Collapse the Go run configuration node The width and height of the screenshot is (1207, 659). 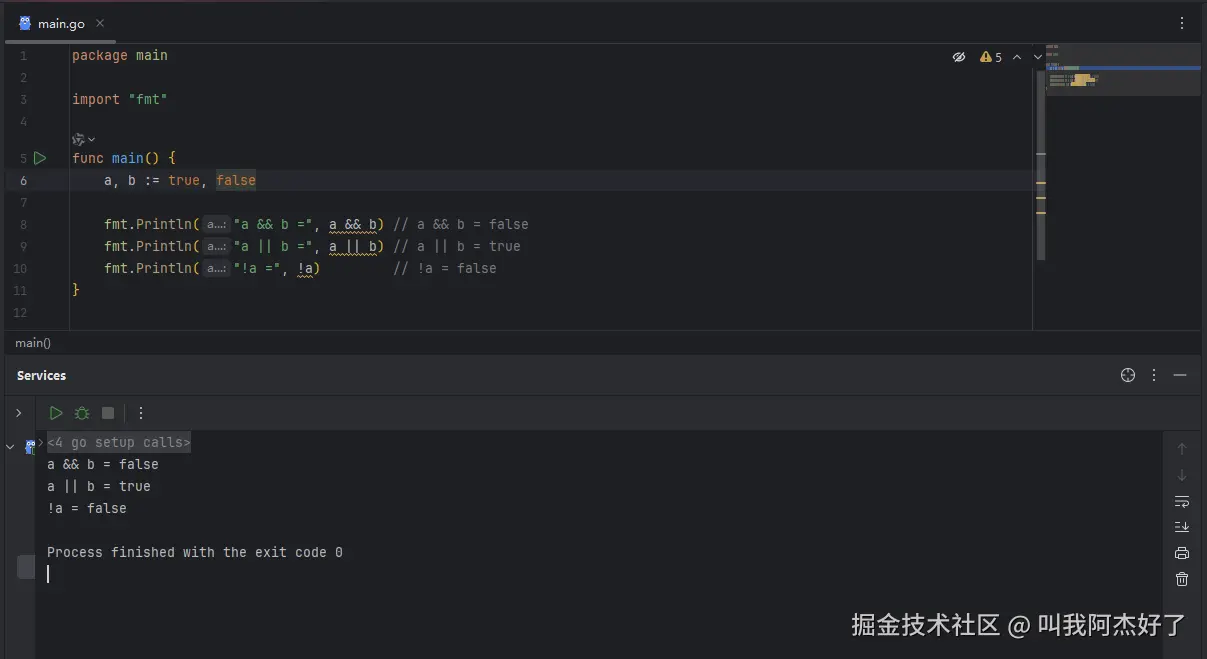click(x=11, y=447)
